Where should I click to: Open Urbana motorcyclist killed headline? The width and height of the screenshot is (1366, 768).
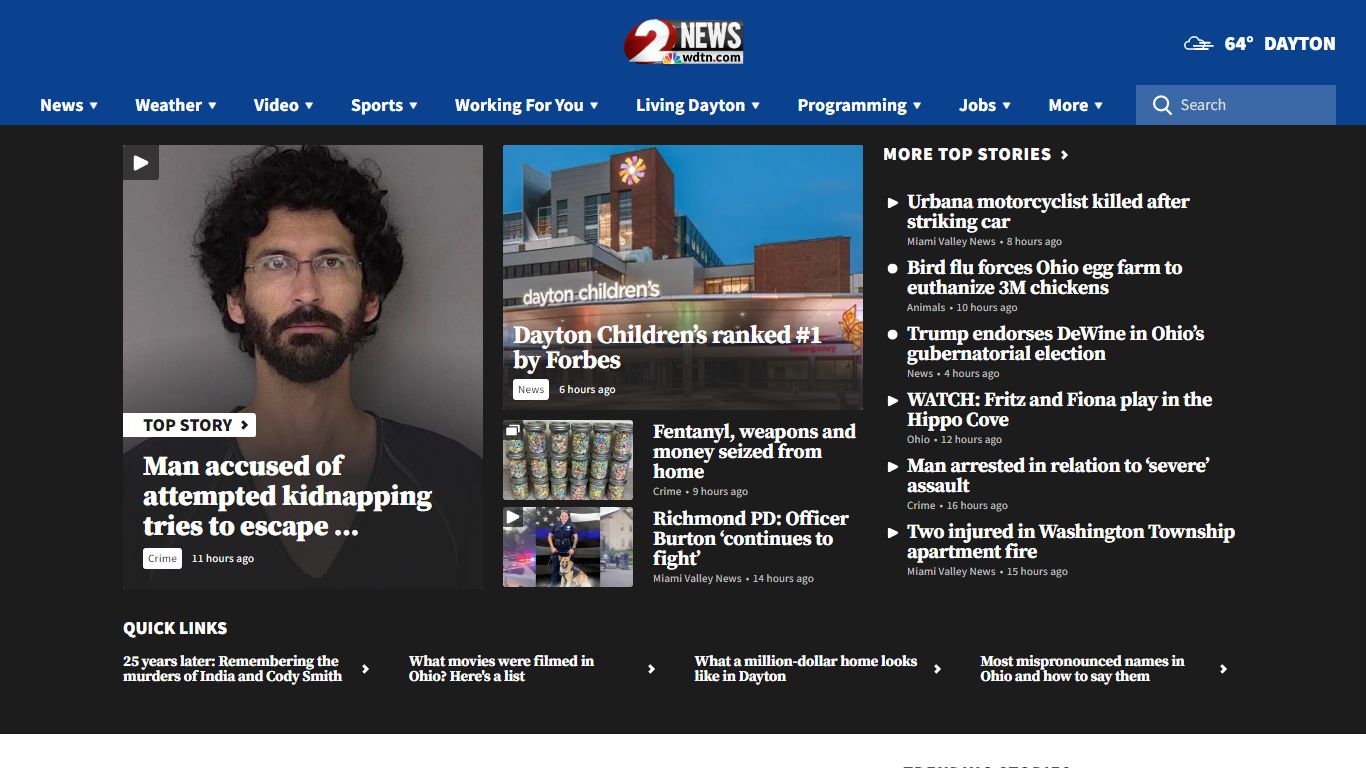click(x=1048, y=211)
